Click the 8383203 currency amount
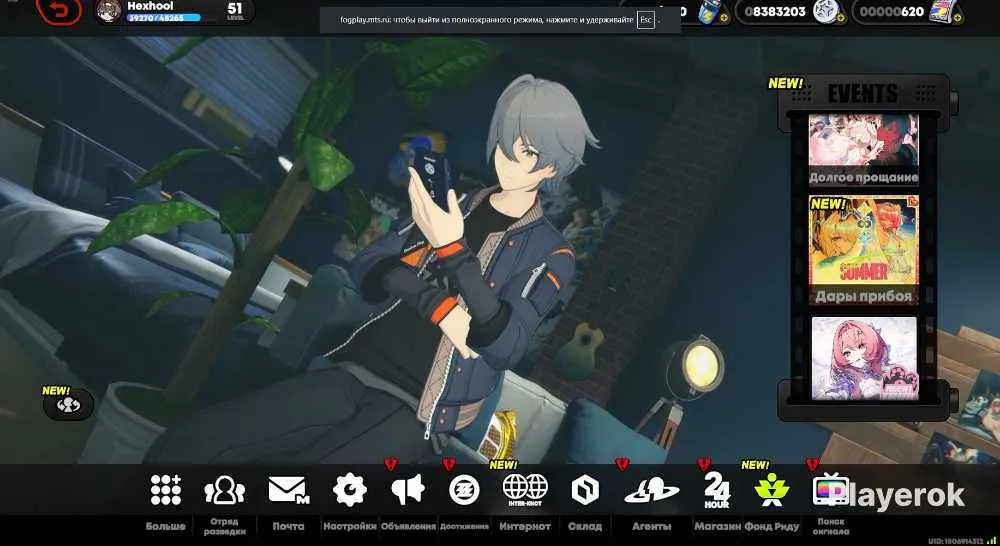Image resolution: width=1000 pixels, height=546 pixels. point(775,11)
